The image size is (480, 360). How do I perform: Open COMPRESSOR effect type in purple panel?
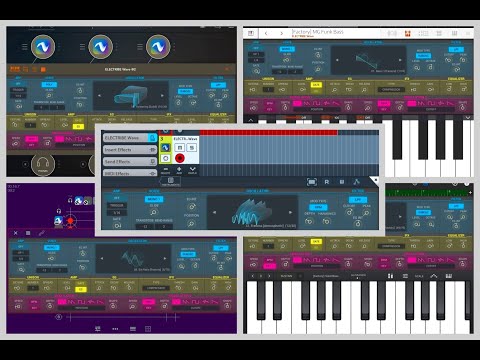tap(156, 288)
